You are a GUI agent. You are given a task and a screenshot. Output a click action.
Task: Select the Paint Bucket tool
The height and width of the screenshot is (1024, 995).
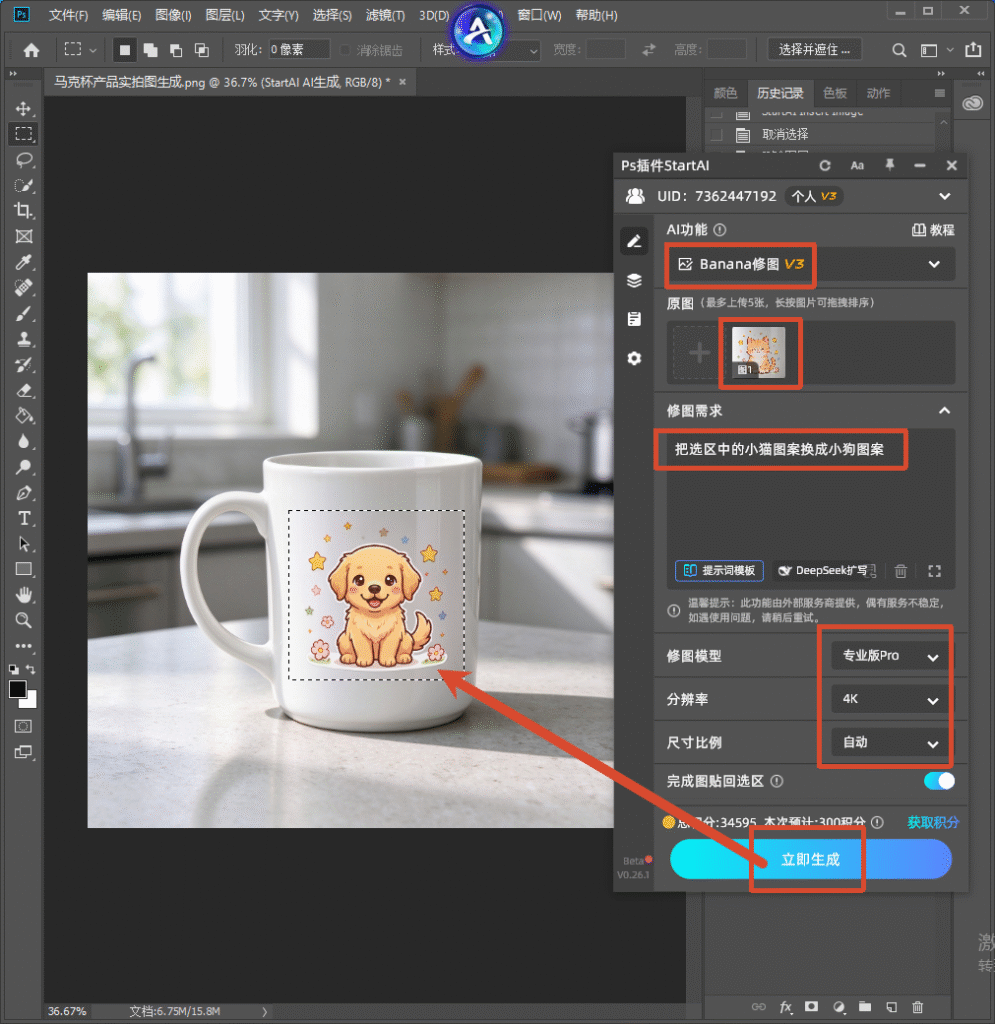point(24,416)
